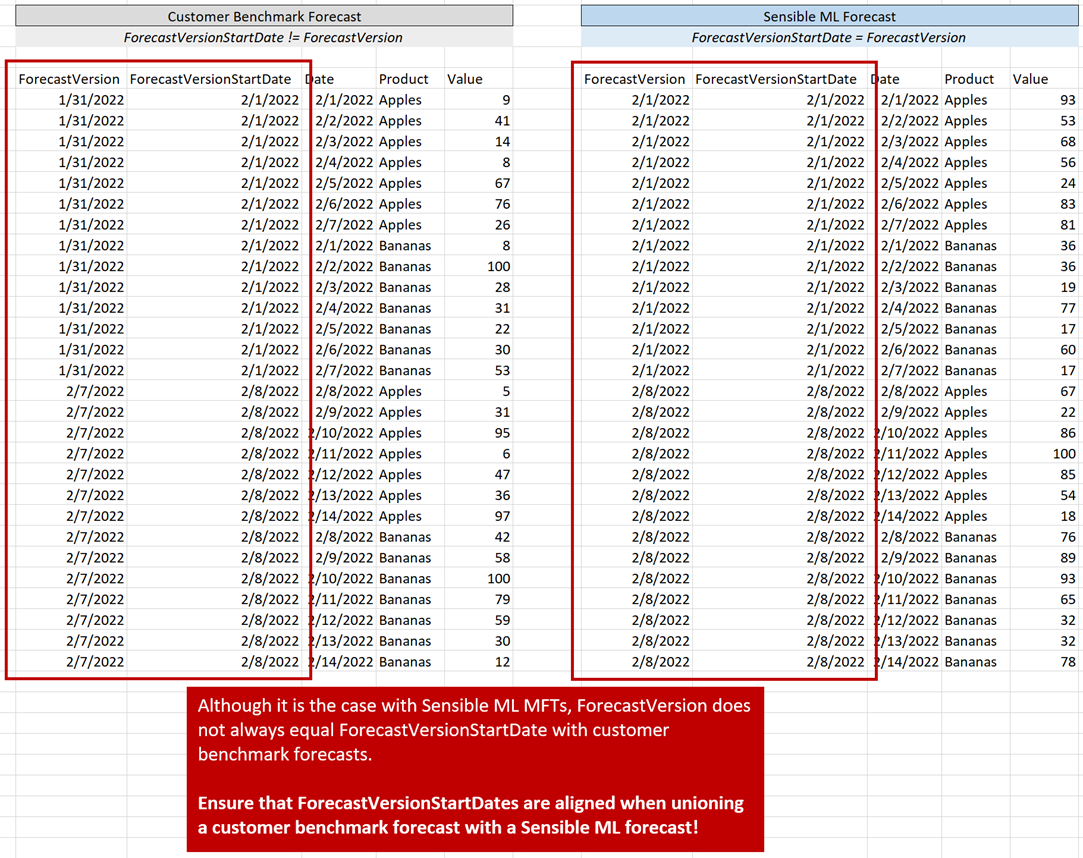Select ForecastVersionStartDate header in Customer Benchmark table
The height and width of the screenshot is (858, 1083).
[x=211, y=79]
